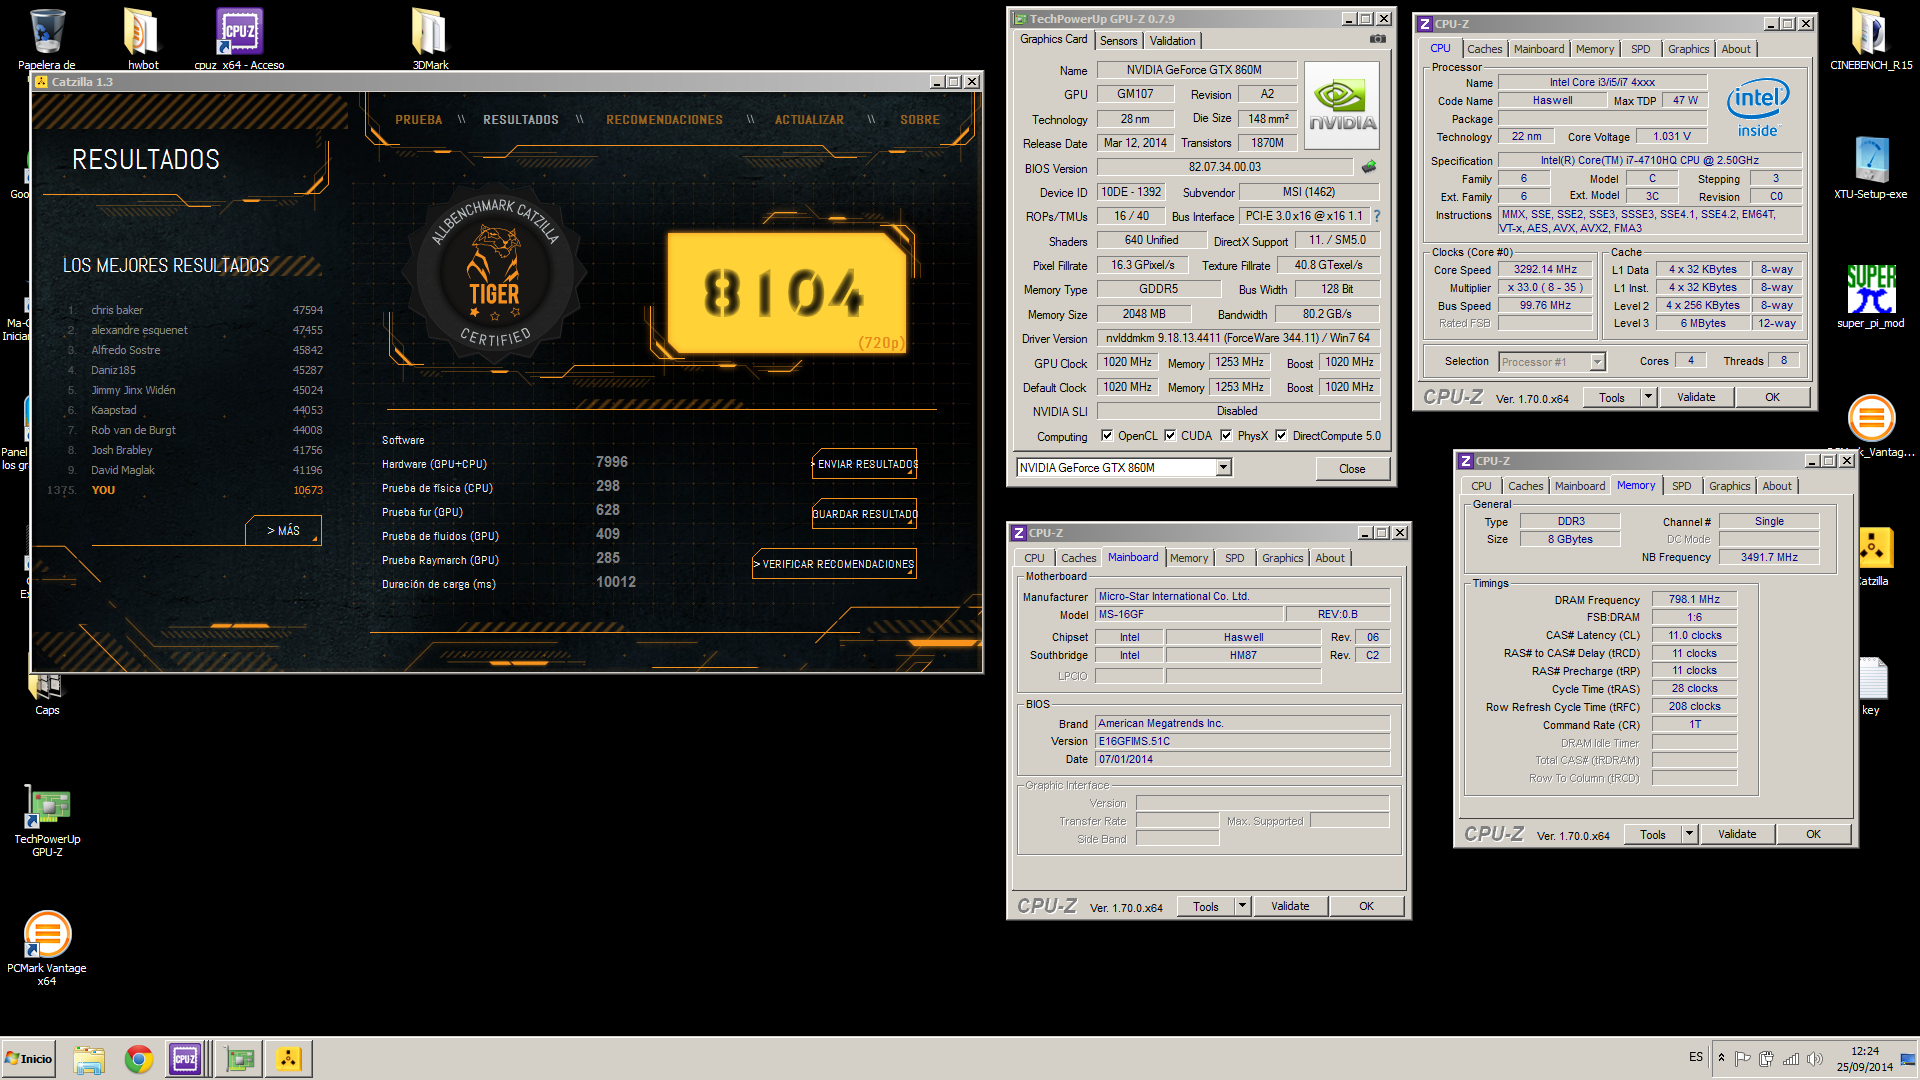This screenshot has height=1080, width=1920.
Task: Open the RECOMENDACIONES tab in Catzilla
Action: click(664, 120)
